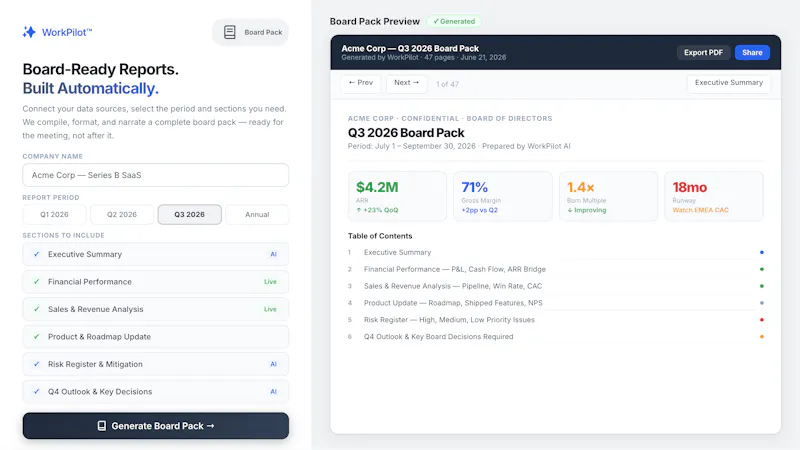800x450 pixels.
Task: Click the Company Name input field
Action: (x=156, y=175)
